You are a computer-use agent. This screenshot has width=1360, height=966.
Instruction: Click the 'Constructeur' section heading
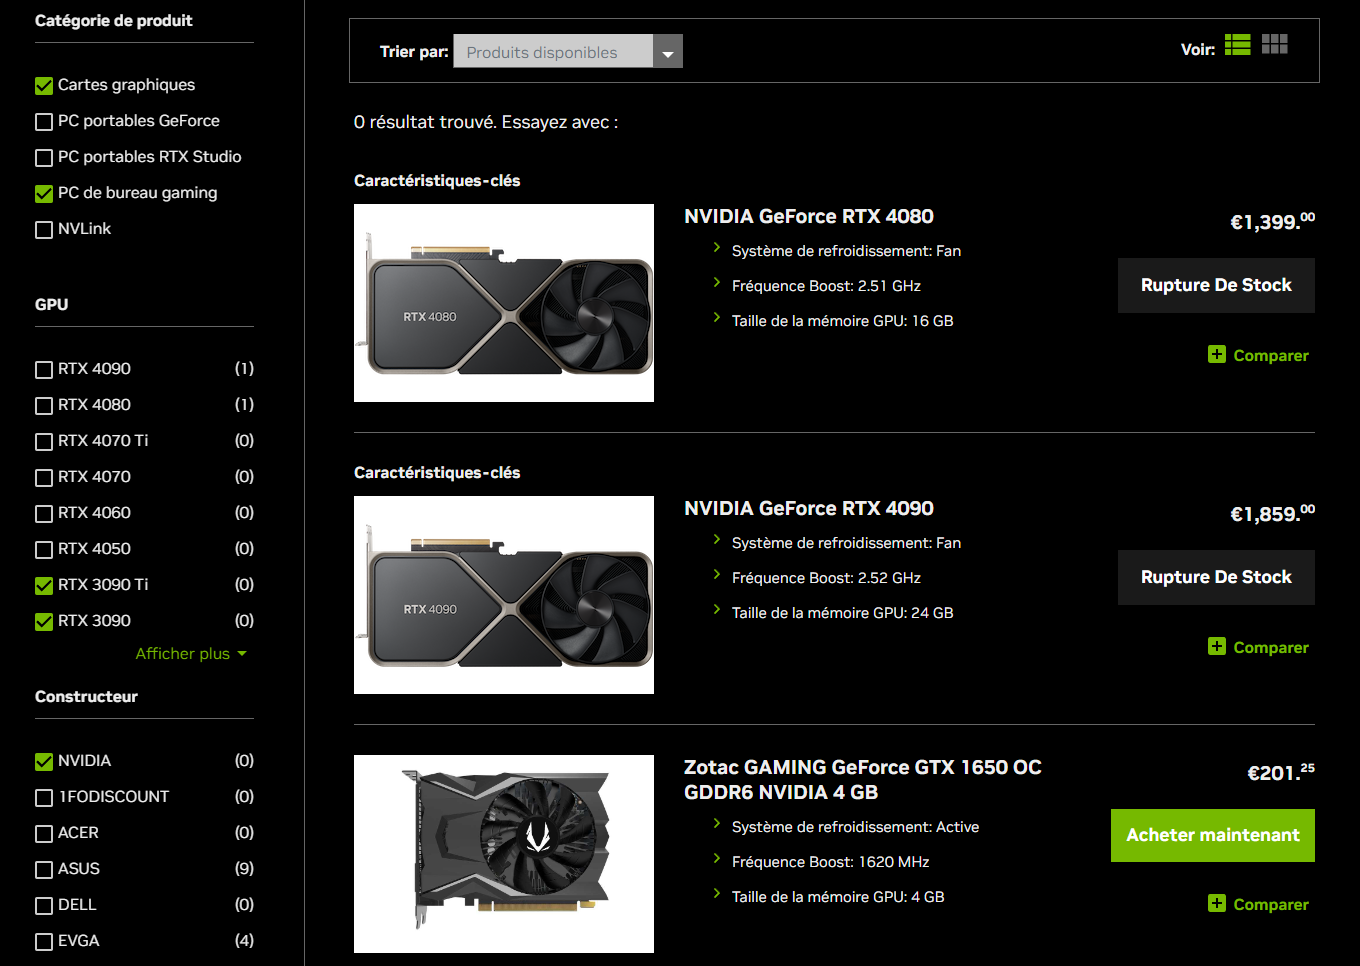click(86, 697)
